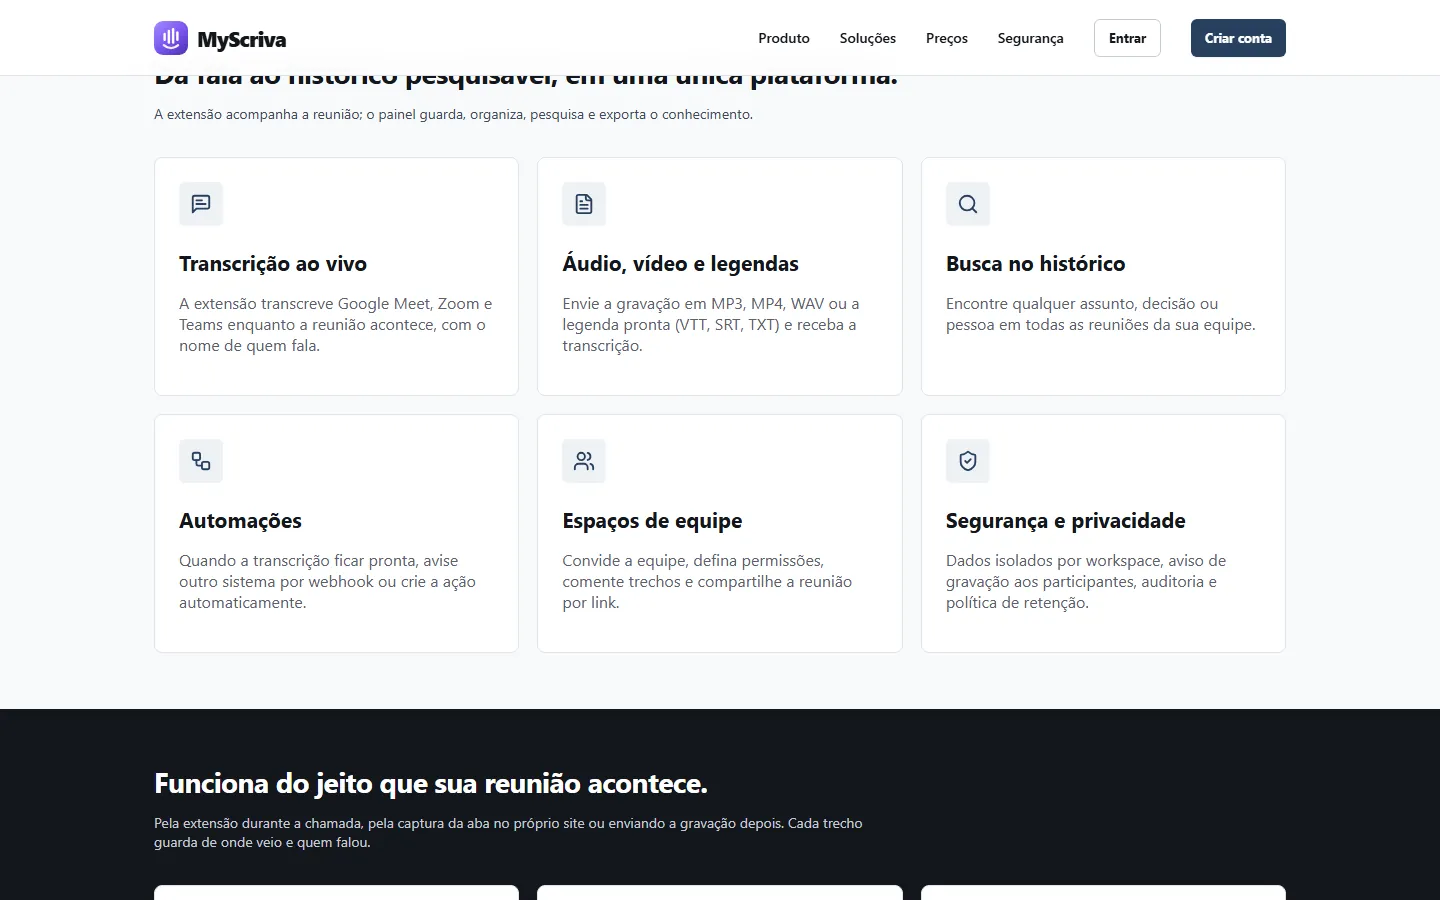Click the Áudio, vídeo e legendas document icon
The image size is (1440, 900).
click(584, 204)
